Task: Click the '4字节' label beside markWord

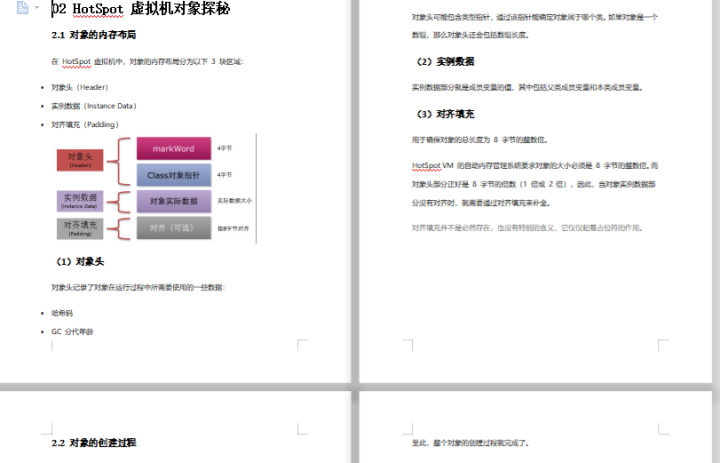Action: pos(225,148)
